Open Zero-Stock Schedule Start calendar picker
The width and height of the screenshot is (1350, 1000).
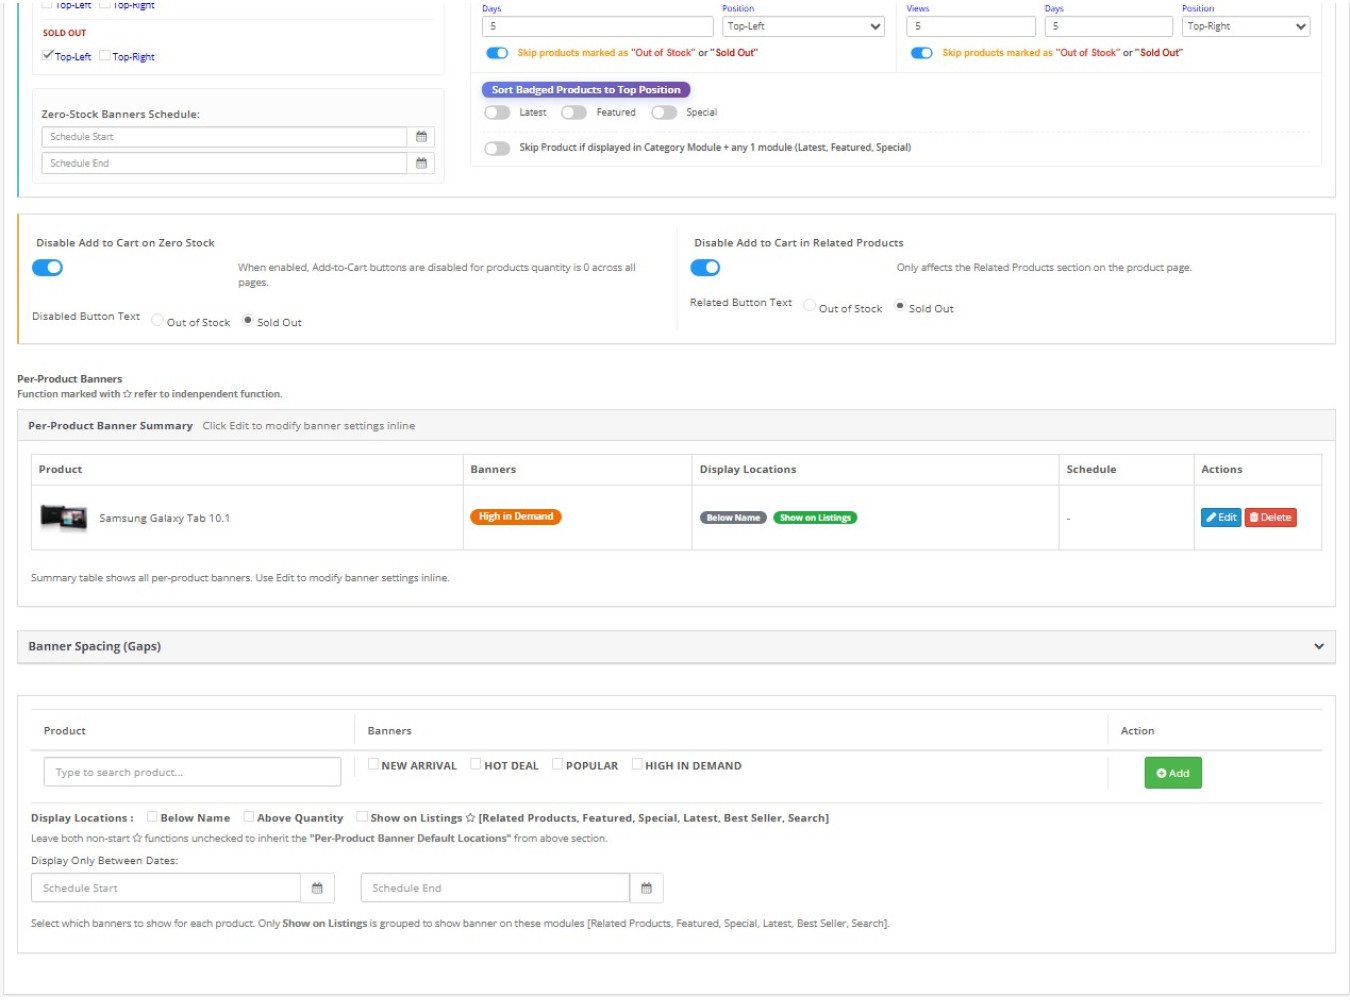pyautogui.click(x=421, y=137)
